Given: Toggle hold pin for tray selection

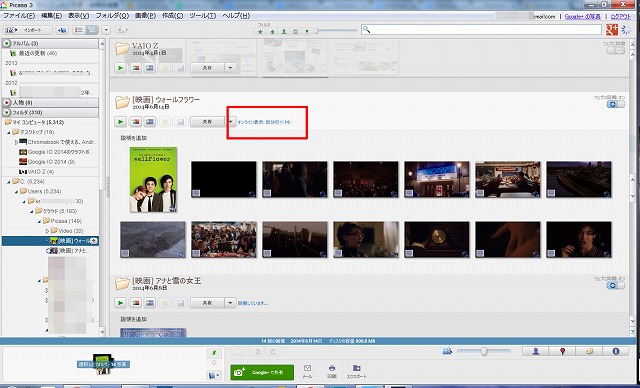Looking at the screenshot, I should pos(215,353).
